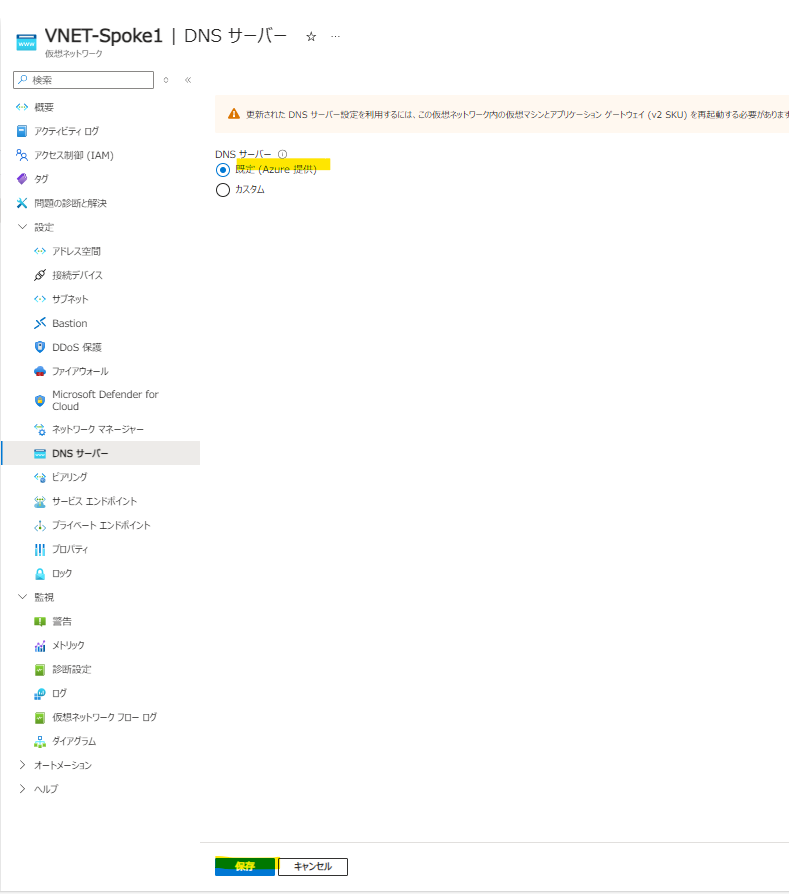This screenshot has width=789, height=894.
Task: Select the カスタム radio button
Action: coord(223,190)
